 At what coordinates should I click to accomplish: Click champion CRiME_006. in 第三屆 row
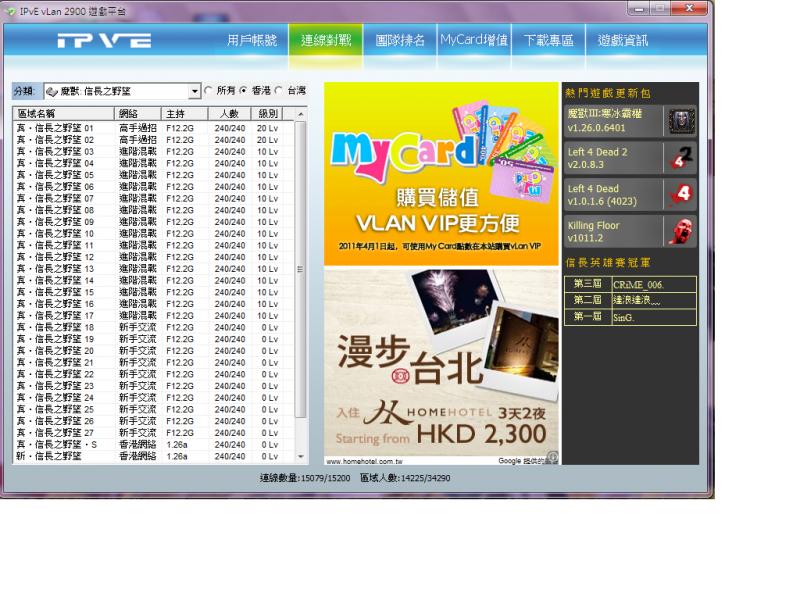pos(638,285)
